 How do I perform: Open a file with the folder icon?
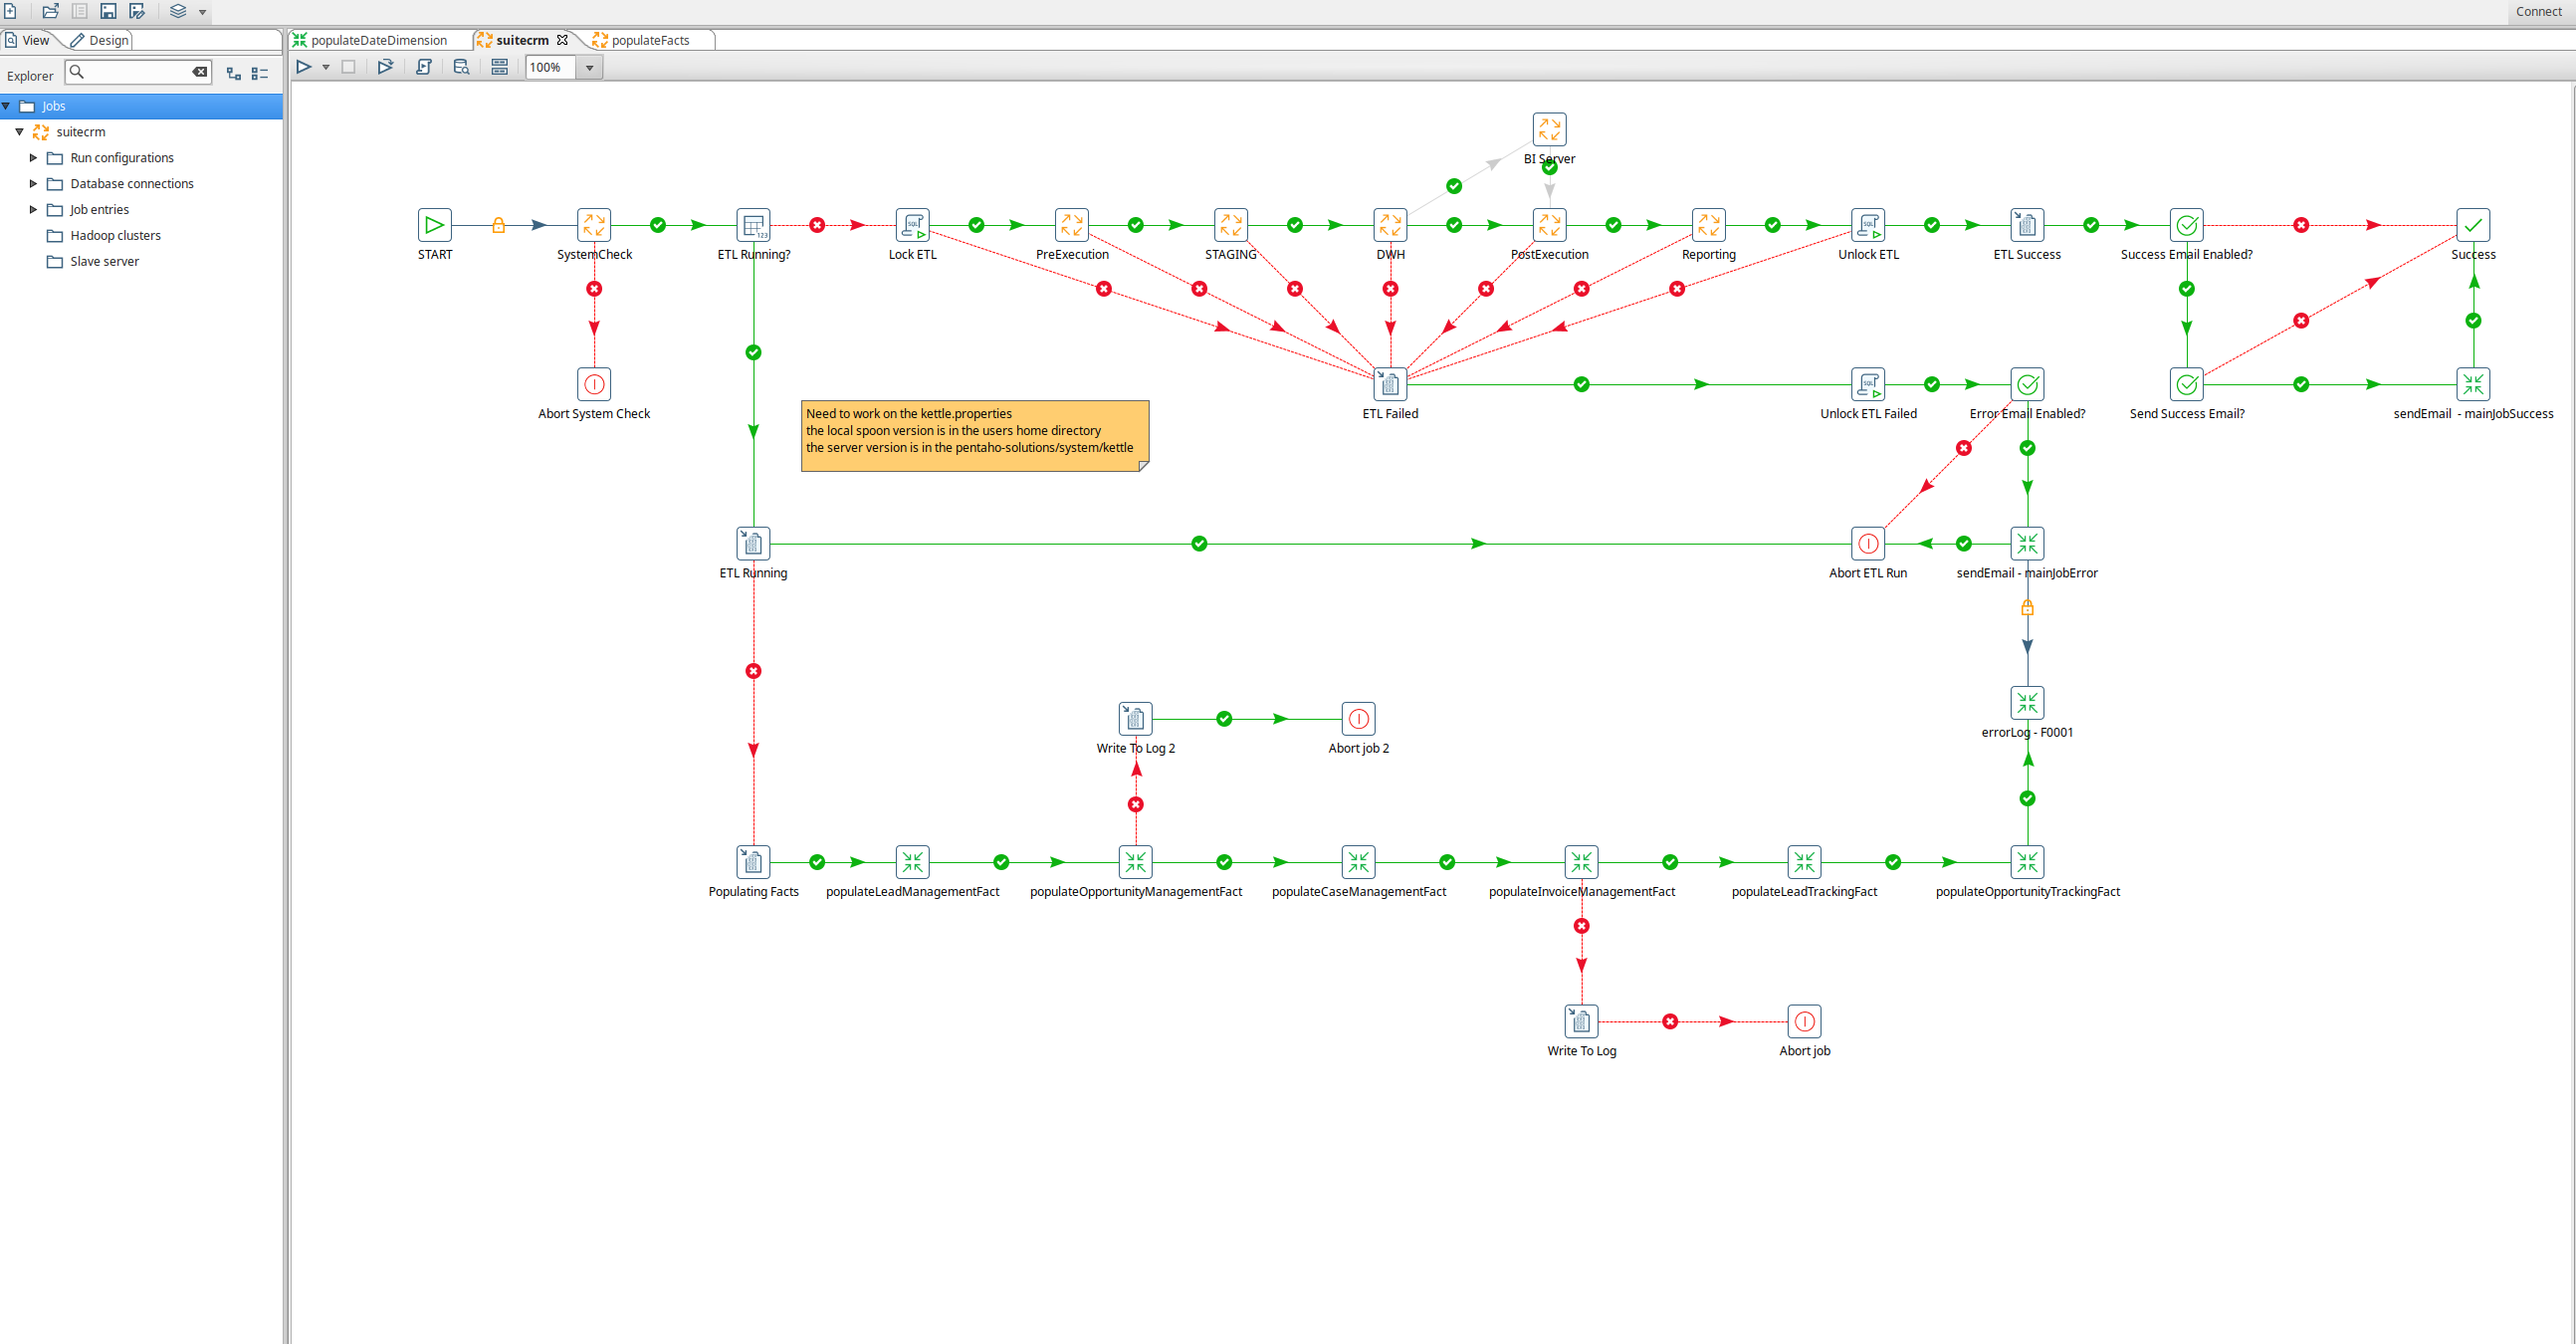point(50,11)
